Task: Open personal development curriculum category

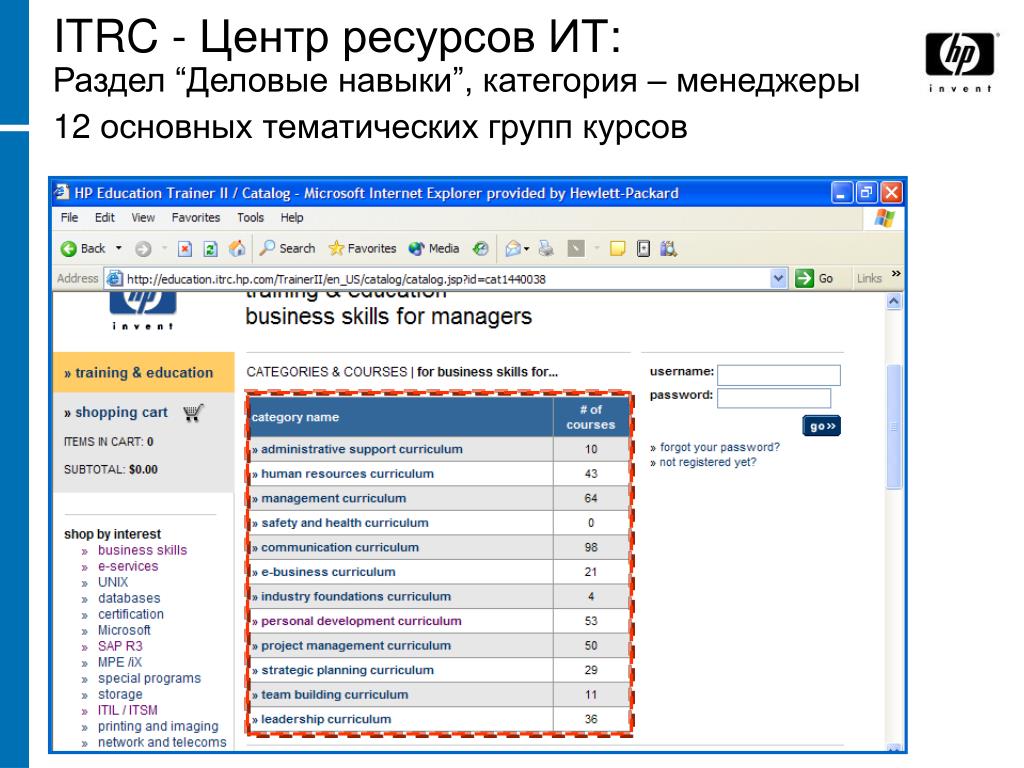Action: pos(361,621)
